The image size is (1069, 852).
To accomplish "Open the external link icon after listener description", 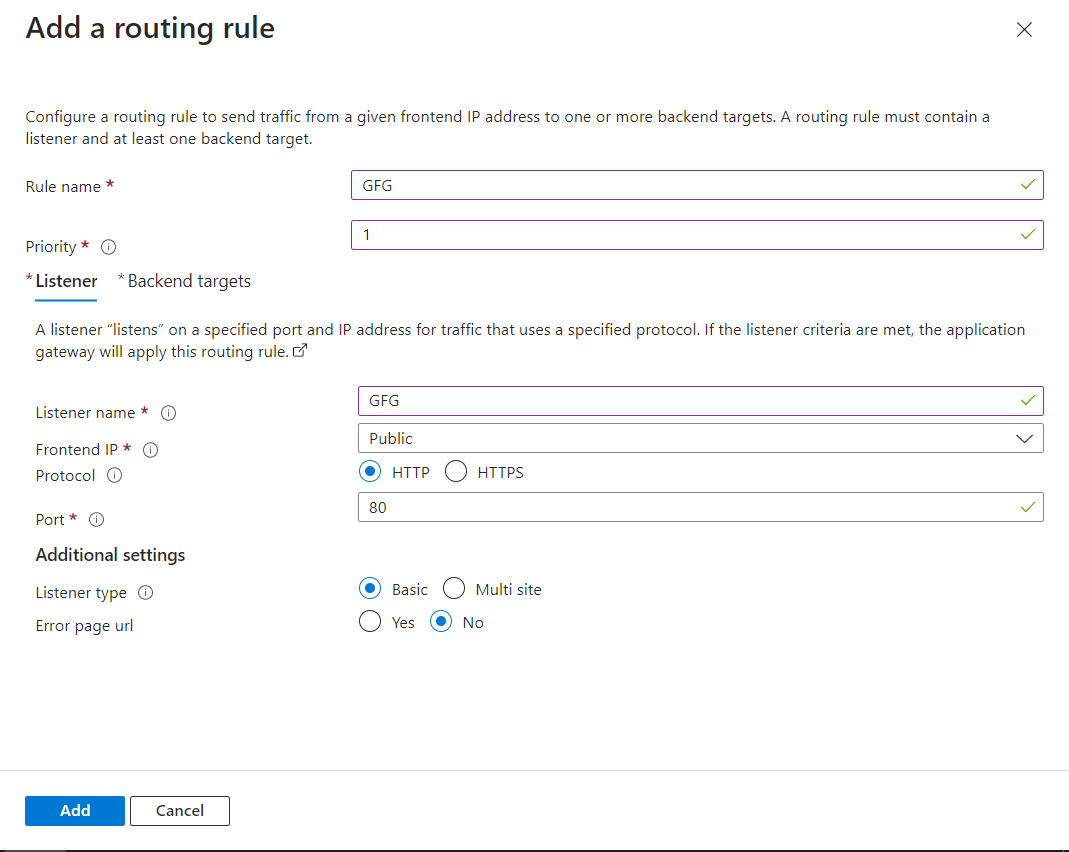I will pyautogui.click(x=299, y=352).
